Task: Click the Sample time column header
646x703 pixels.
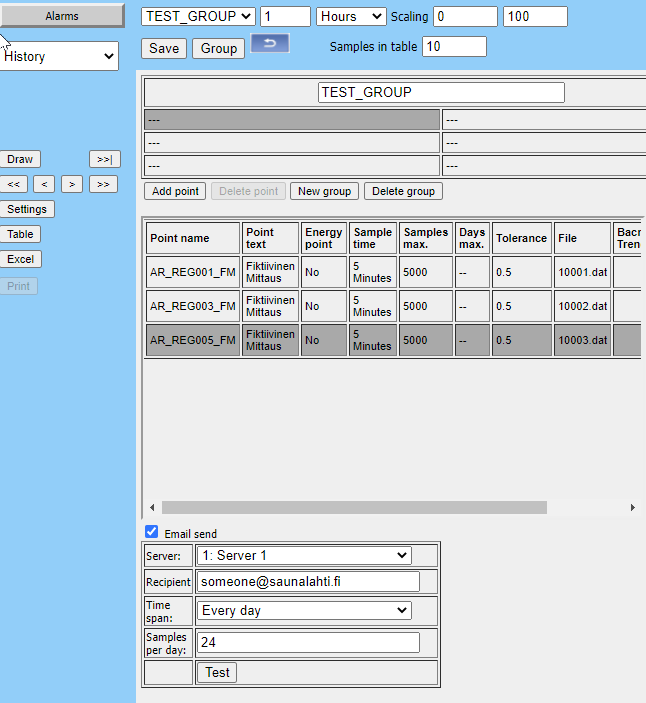Action: (x=373, y=238)
